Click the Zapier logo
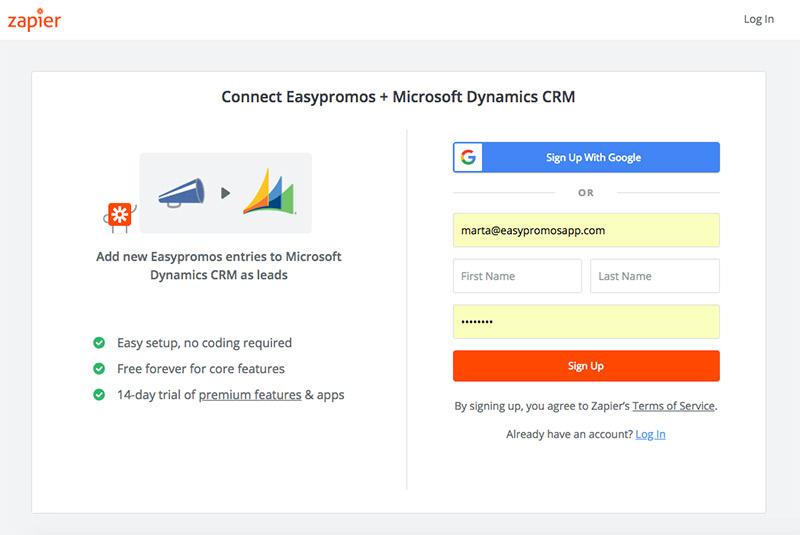Viewport: 800px width, 535px height. coord(34,19)
